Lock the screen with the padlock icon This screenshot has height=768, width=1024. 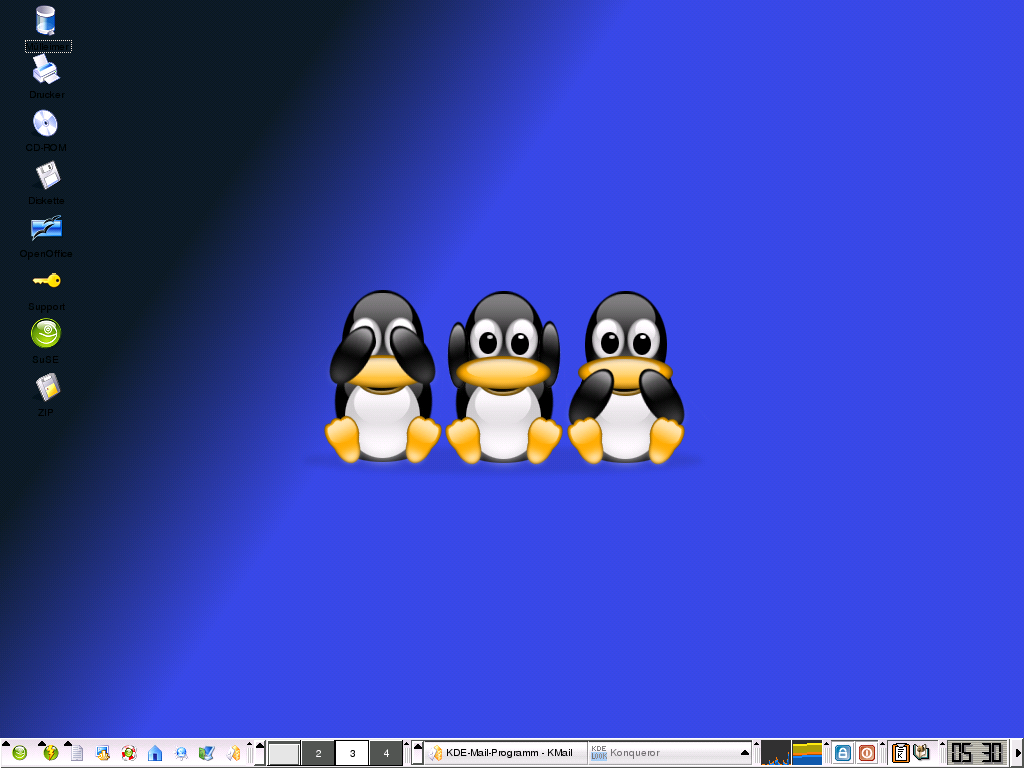[842, 753]
